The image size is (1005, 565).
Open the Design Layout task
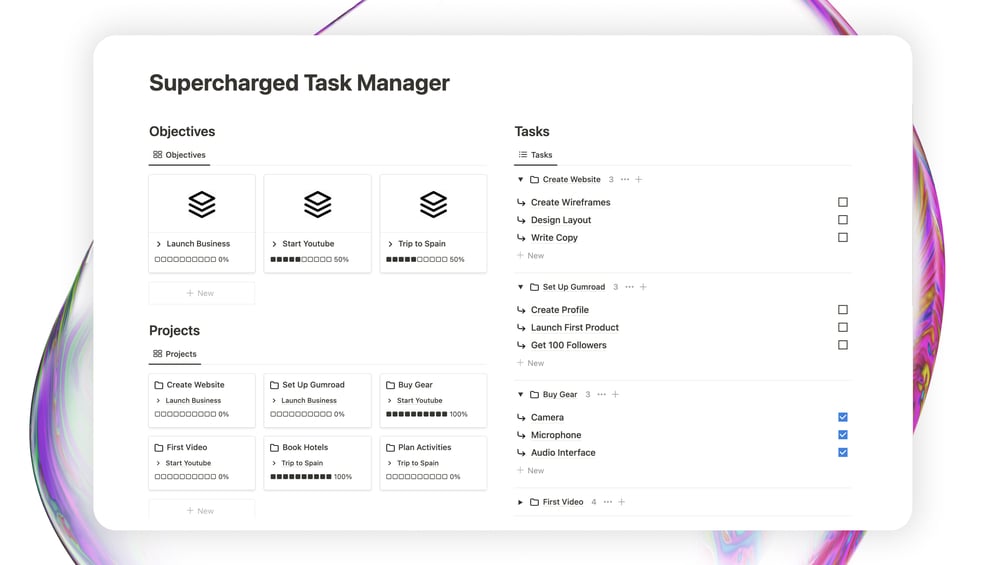[x=561, y=220]
